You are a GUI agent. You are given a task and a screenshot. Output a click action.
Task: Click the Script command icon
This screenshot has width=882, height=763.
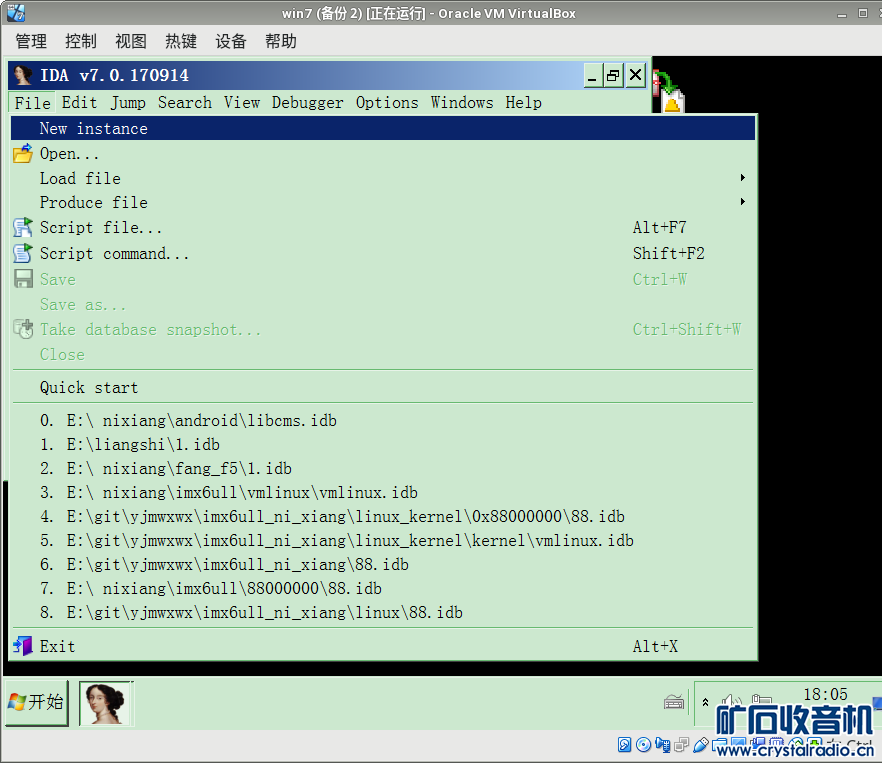coord(23,253)
